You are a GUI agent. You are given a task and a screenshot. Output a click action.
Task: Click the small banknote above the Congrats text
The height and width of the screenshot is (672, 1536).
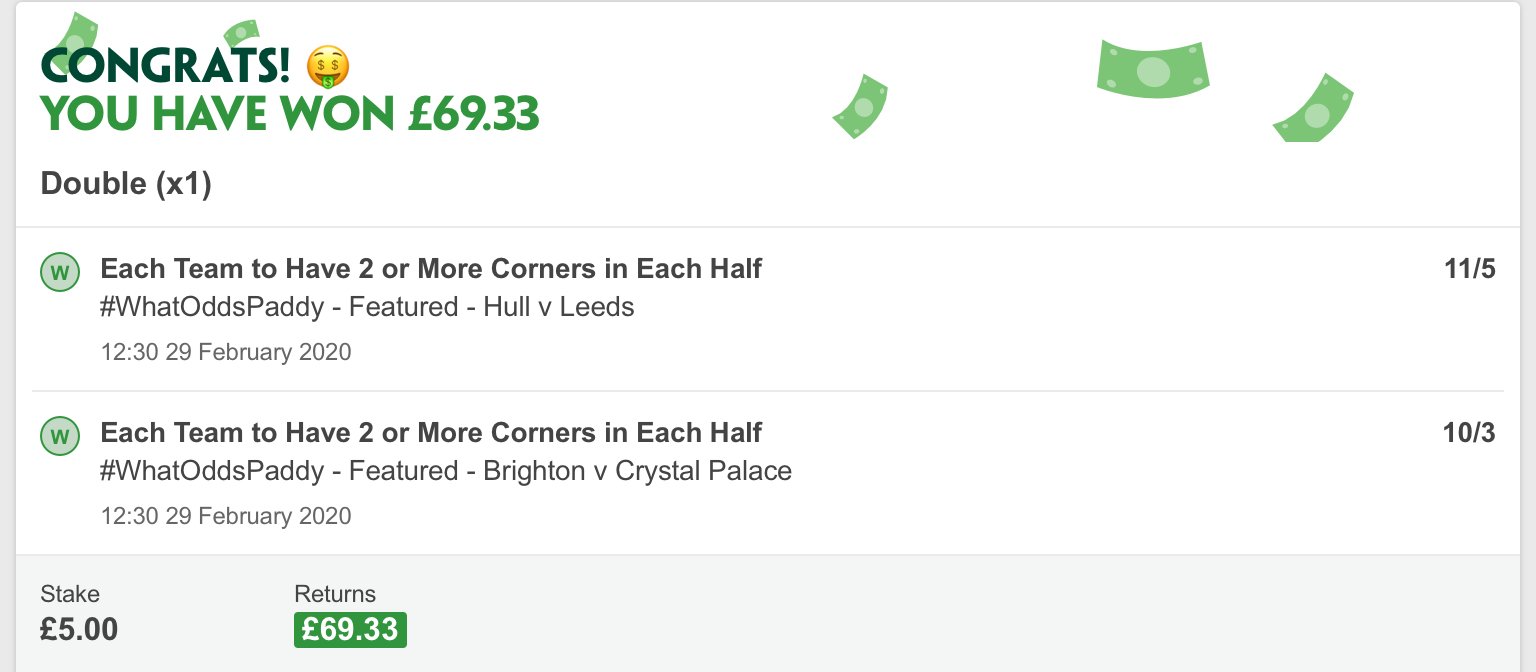point(242,34)
